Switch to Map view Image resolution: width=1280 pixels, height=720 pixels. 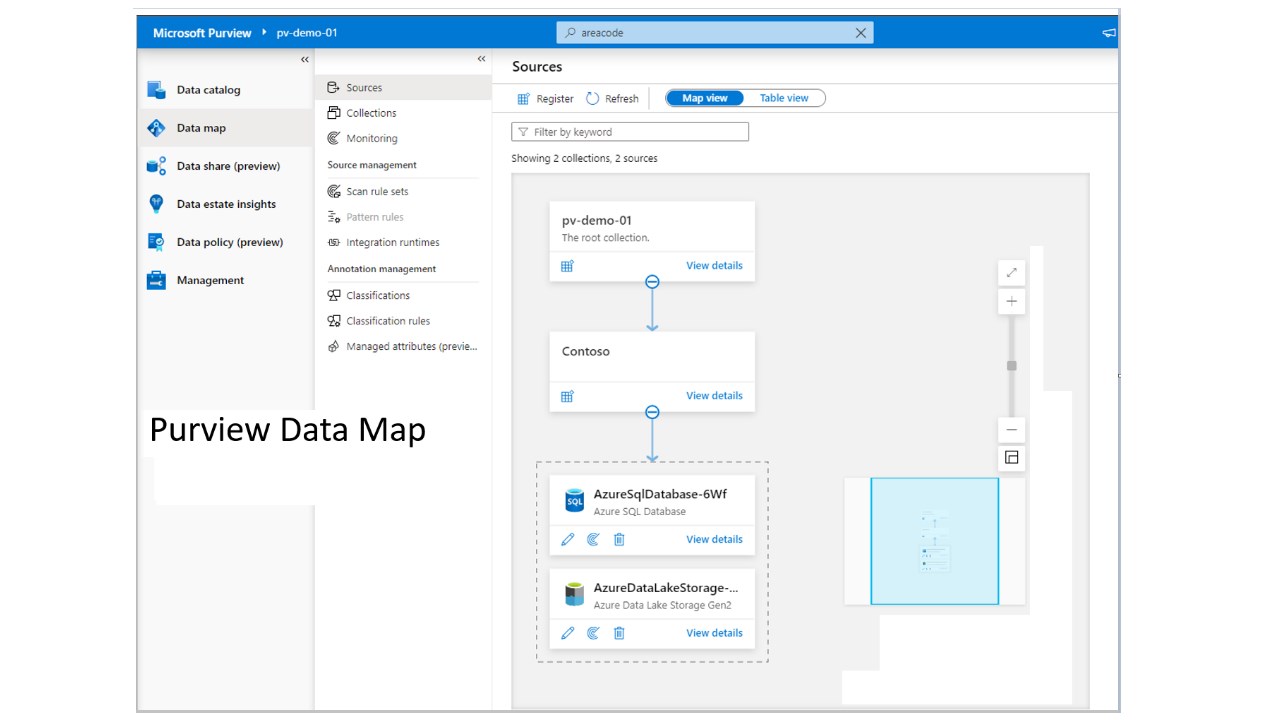[x=705, y=98]
